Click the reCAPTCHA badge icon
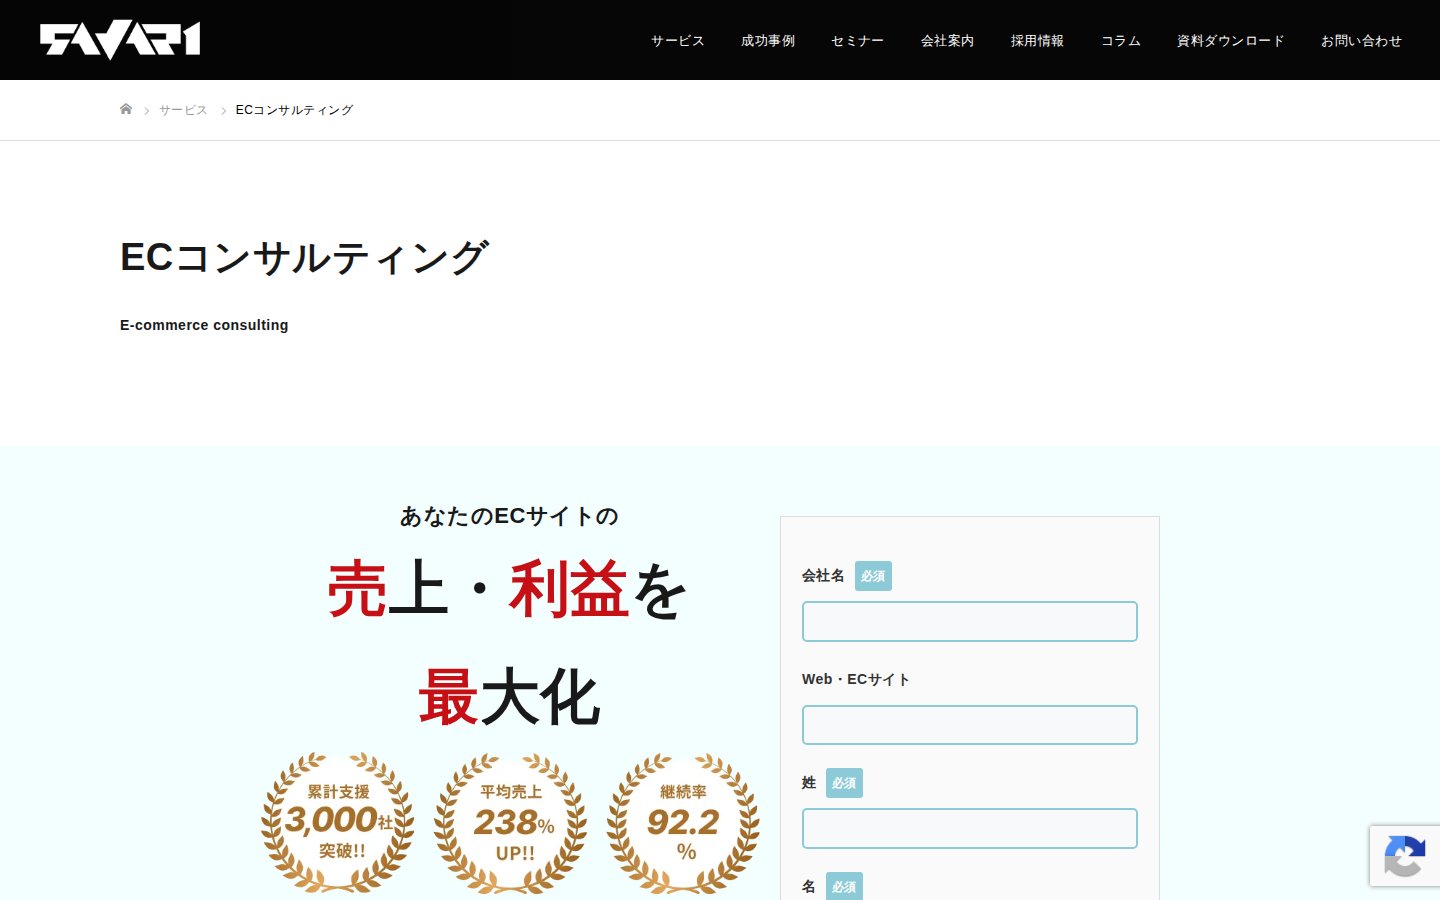Image resolution: width=1440 pixels, height=900 pixels. click(1405, 856)
